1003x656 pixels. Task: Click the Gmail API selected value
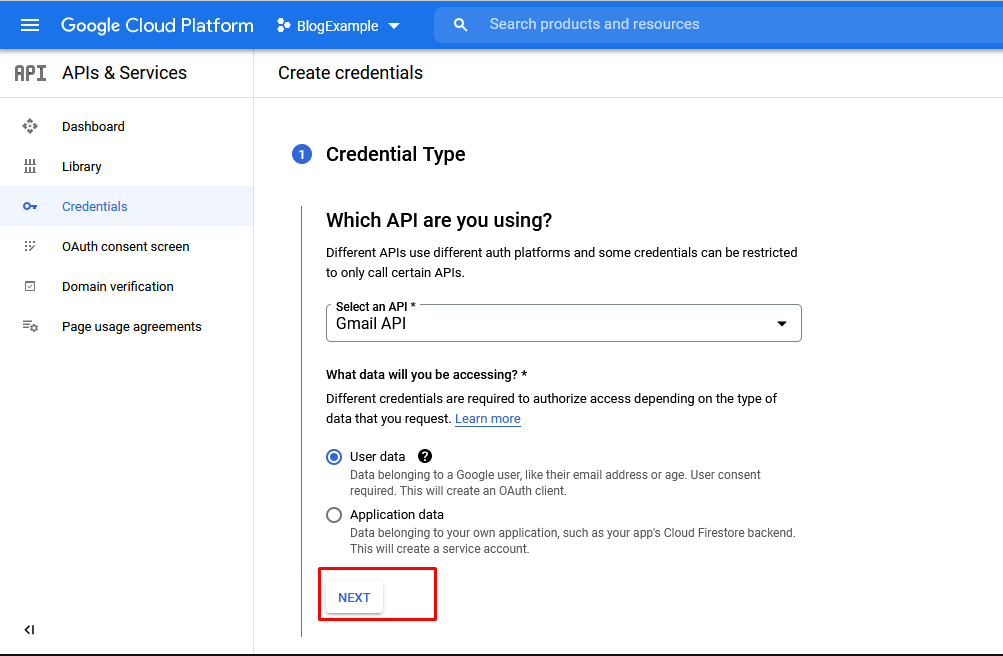coord(371,324)
